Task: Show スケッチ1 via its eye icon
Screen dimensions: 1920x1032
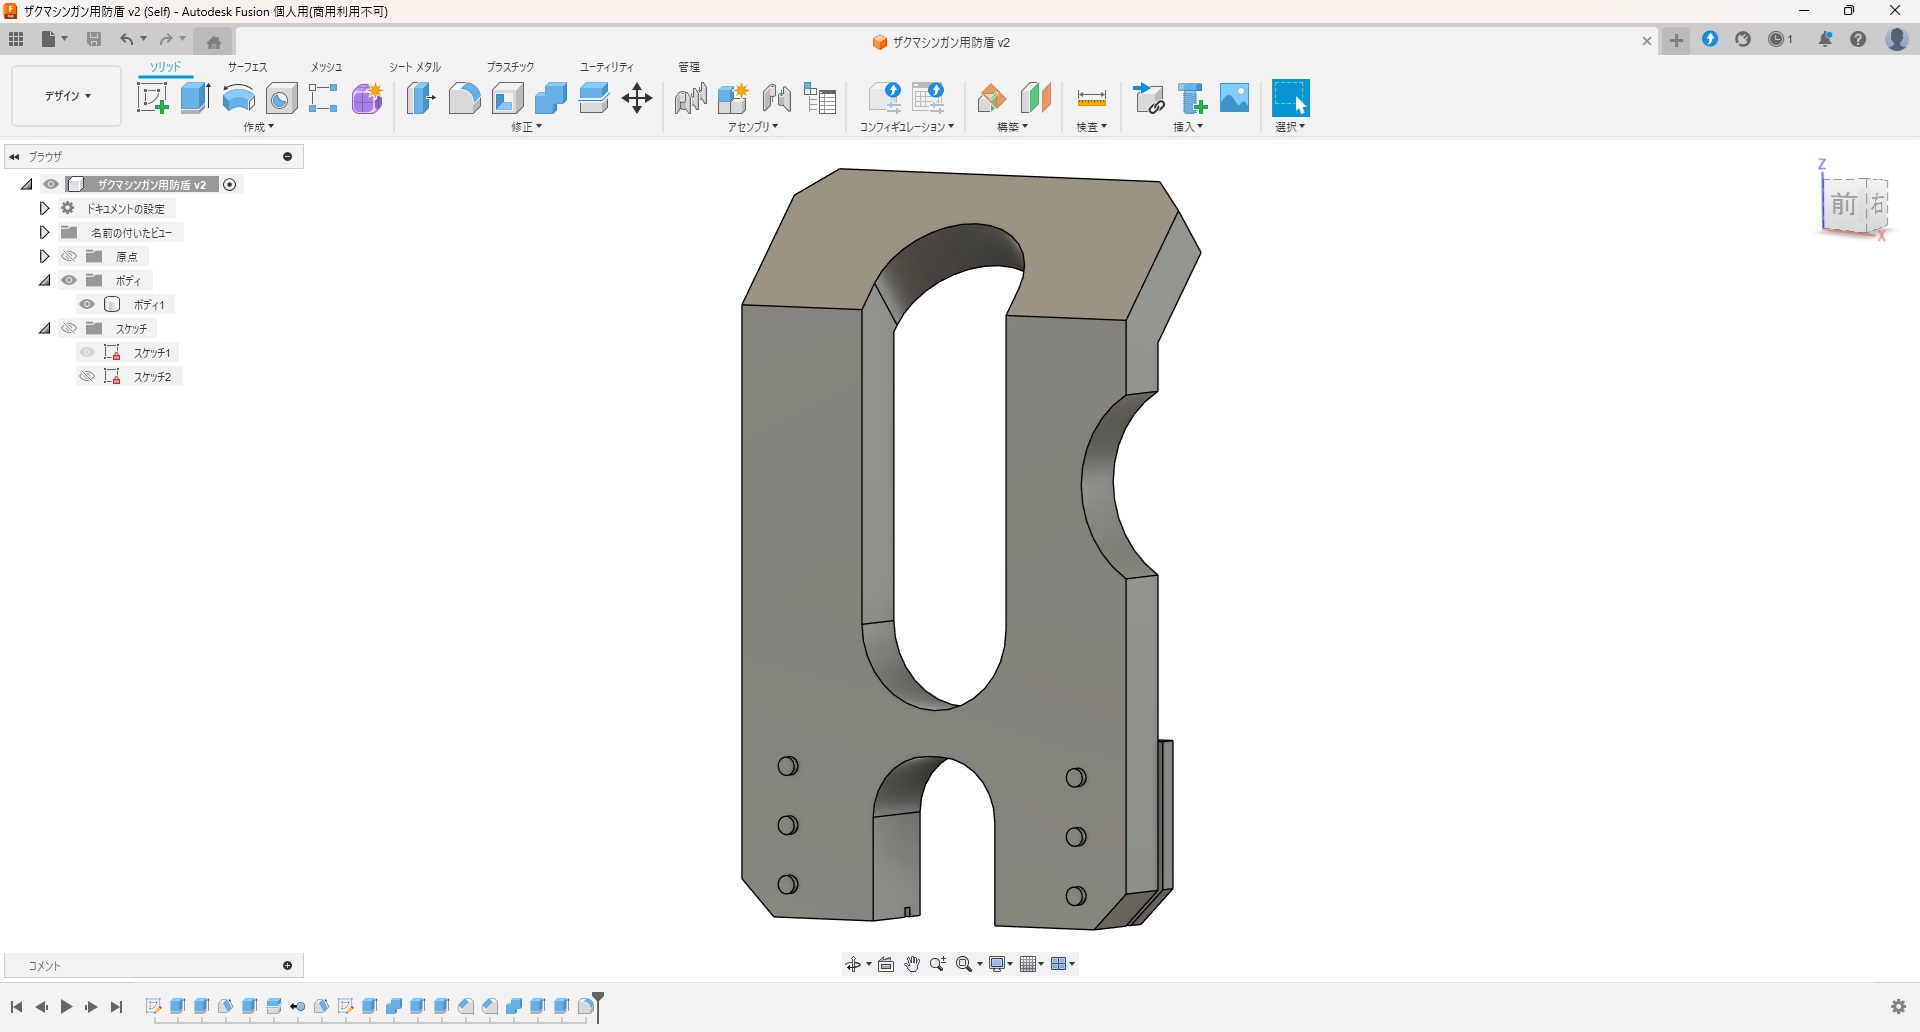Action: point(88,353)
